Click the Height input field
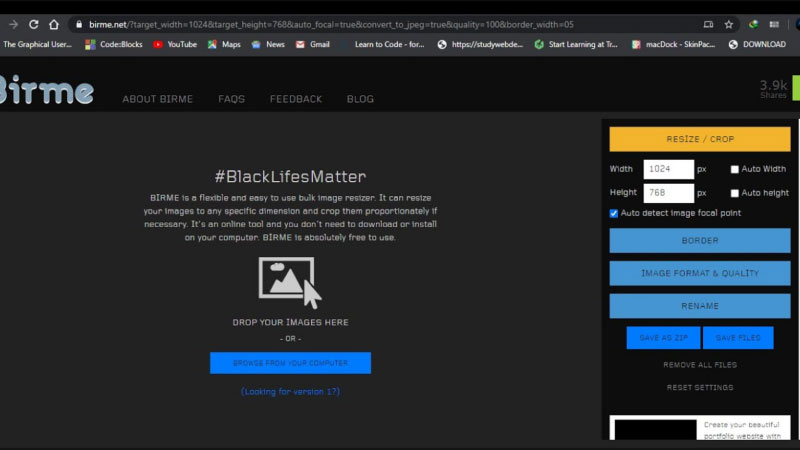Viewport: 800px width, 450px height. click(x=668, y=193)
